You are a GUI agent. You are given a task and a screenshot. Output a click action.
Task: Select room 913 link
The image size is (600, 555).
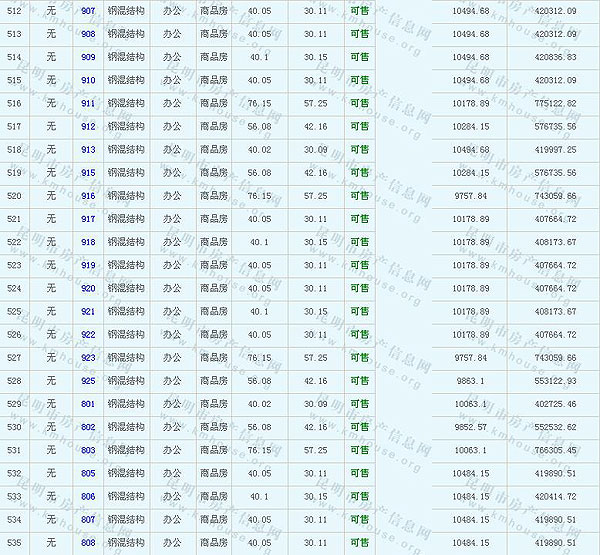88,150
